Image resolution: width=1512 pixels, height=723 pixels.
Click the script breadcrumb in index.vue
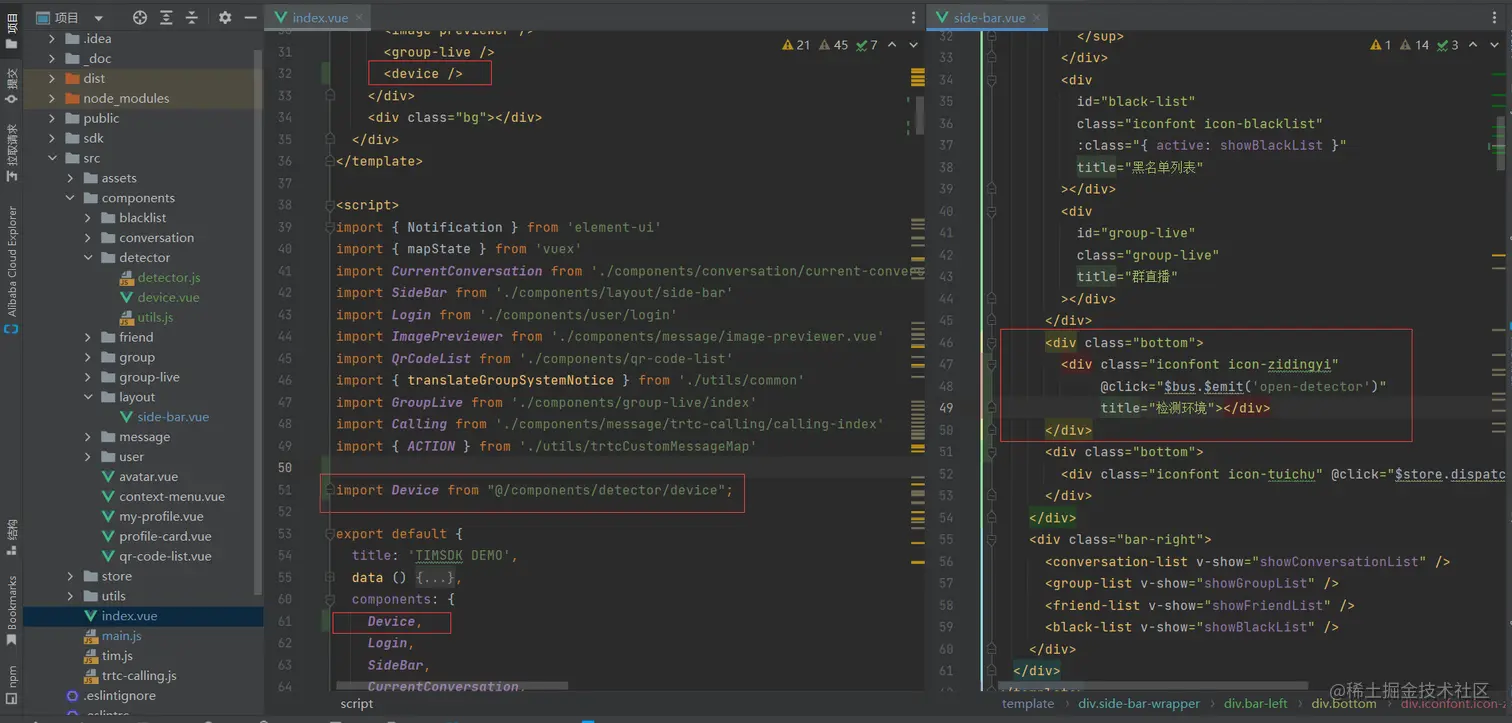coord(357,704)
